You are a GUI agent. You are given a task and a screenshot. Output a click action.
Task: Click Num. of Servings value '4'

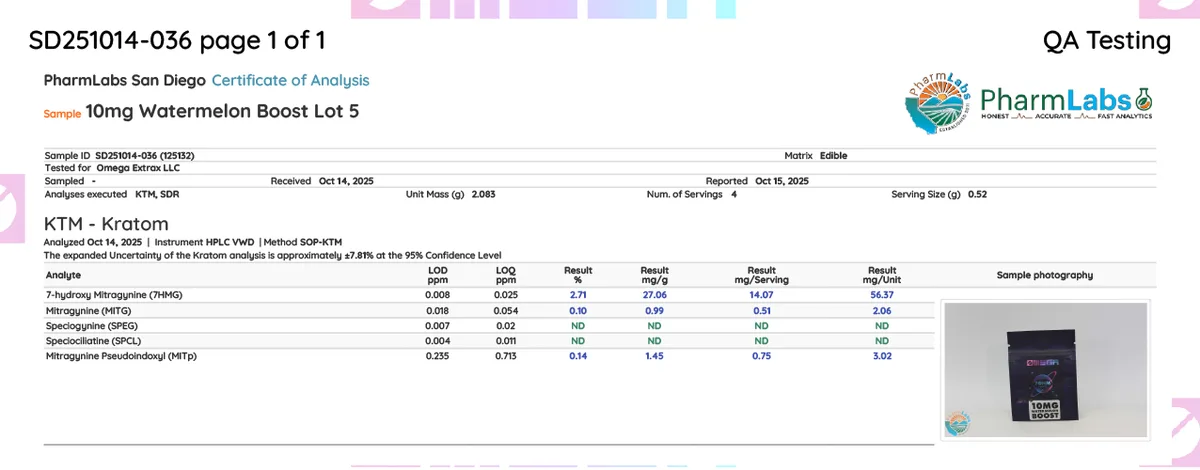(734, 194)
